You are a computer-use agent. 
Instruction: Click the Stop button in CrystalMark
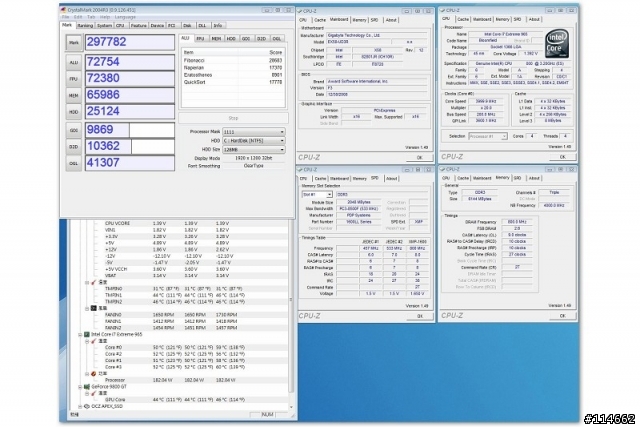[x=233, y=118]
